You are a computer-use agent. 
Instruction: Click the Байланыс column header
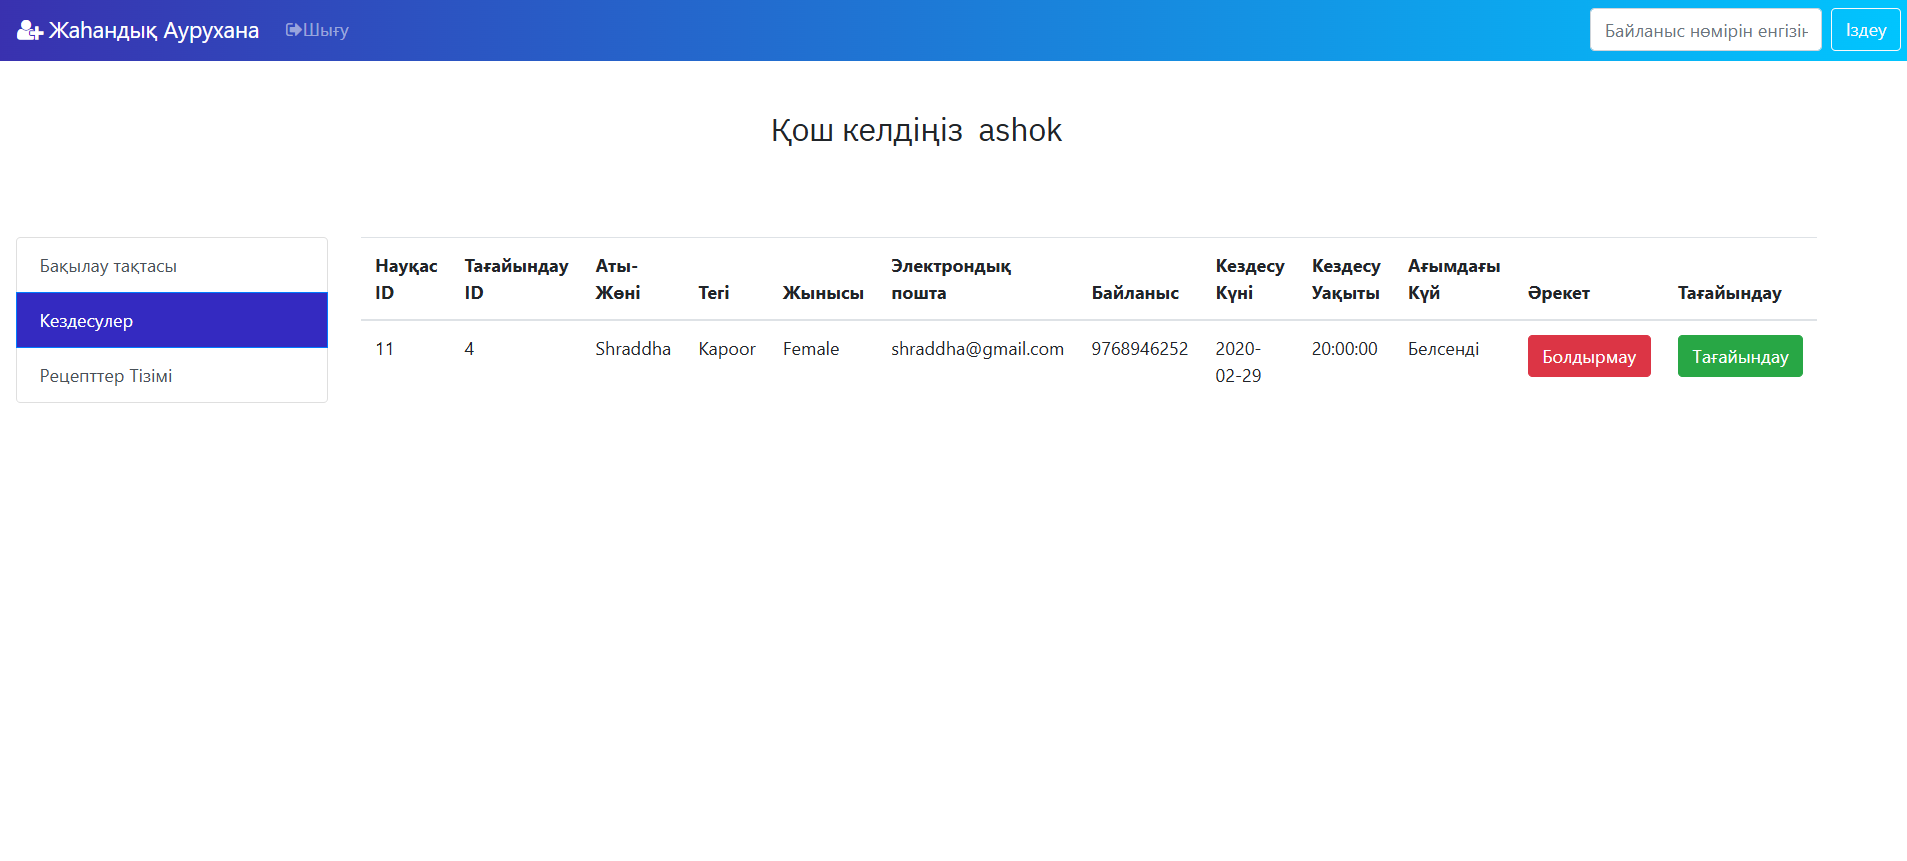(x=1135, y=293)
